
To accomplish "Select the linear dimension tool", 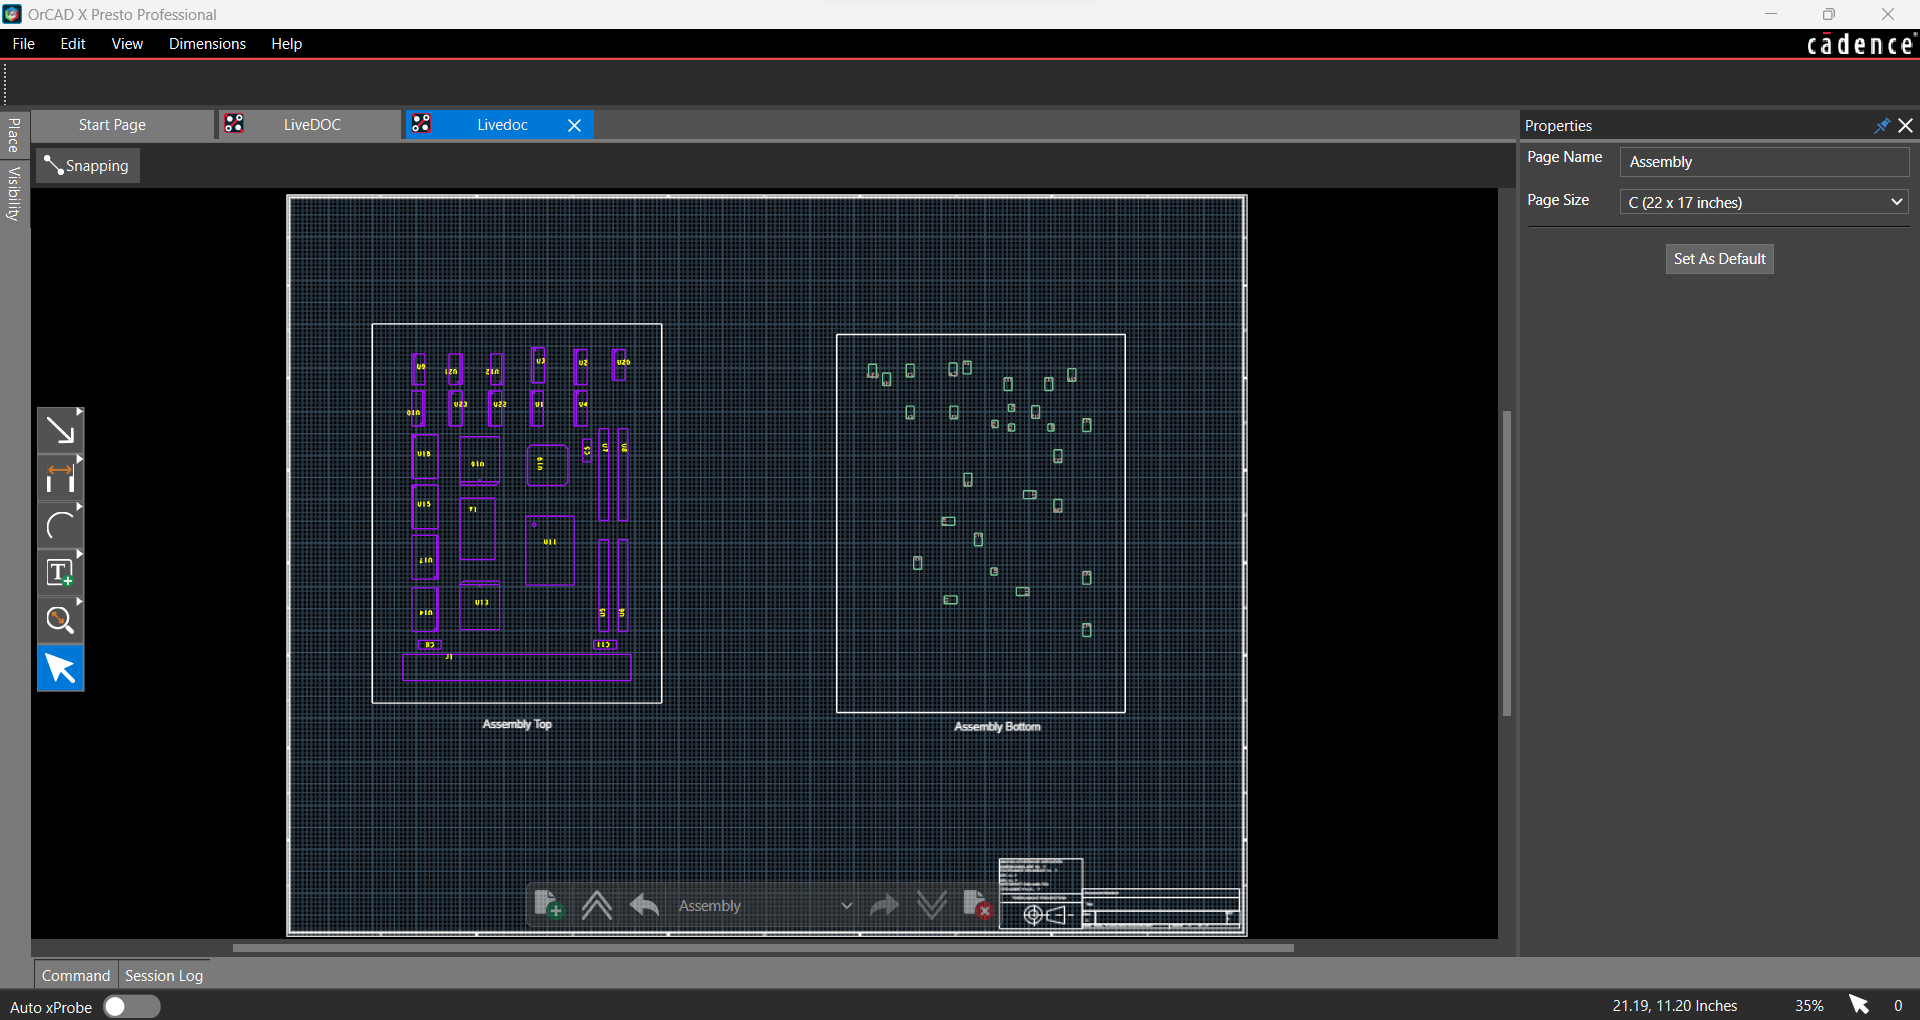I will click(60, 478).
